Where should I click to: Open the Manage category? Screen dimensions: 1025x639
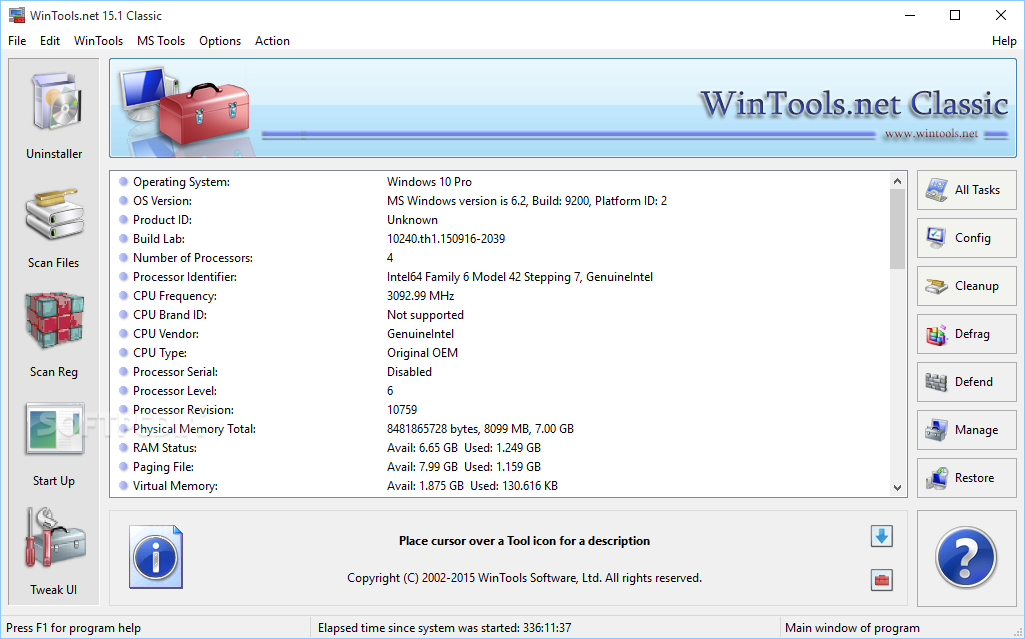(966, 430)
